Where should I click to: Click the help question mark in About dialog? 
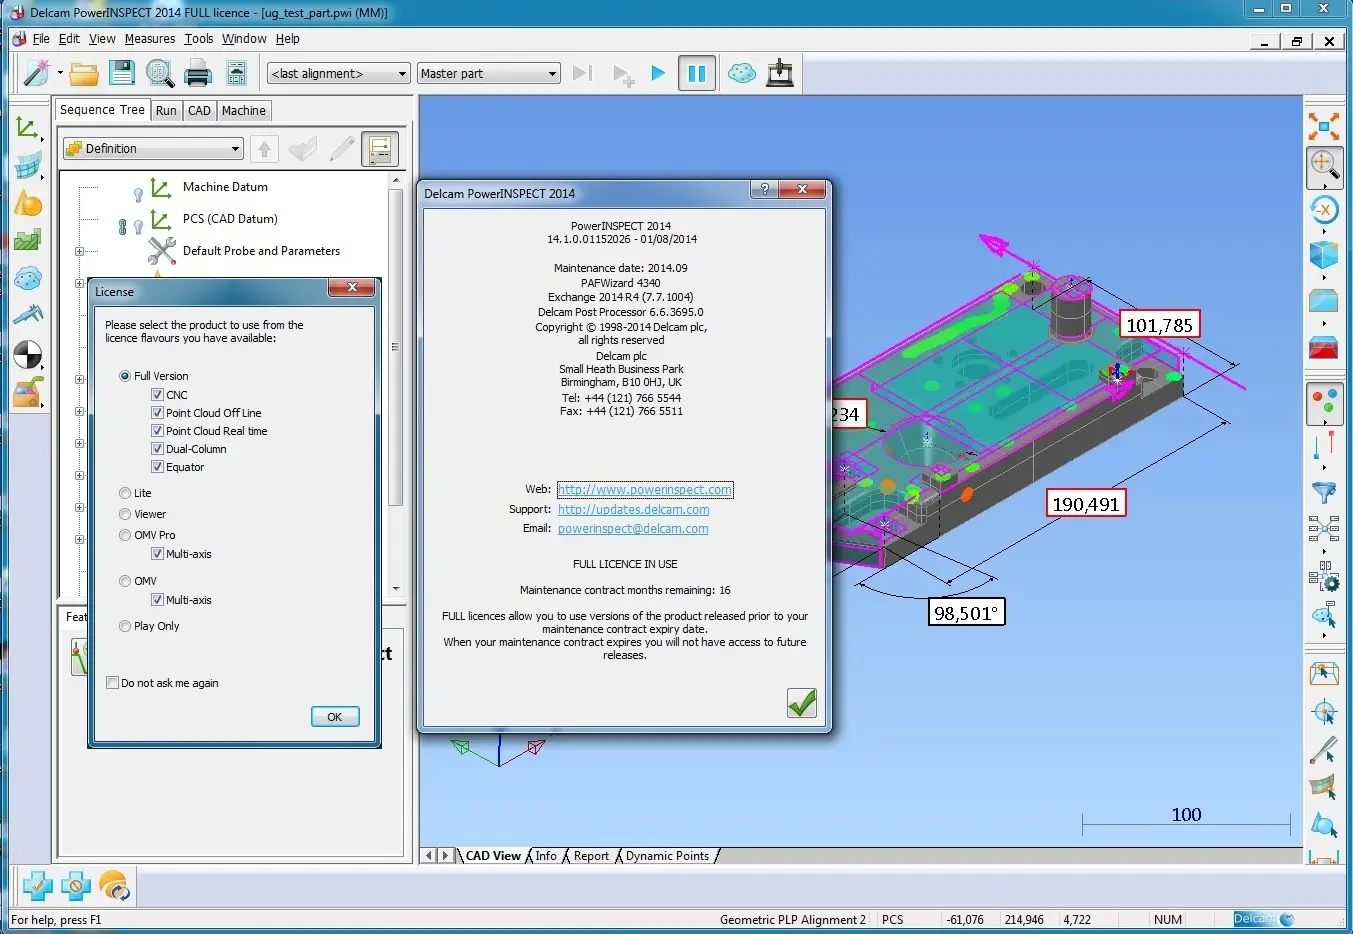(x=765, y=189)
